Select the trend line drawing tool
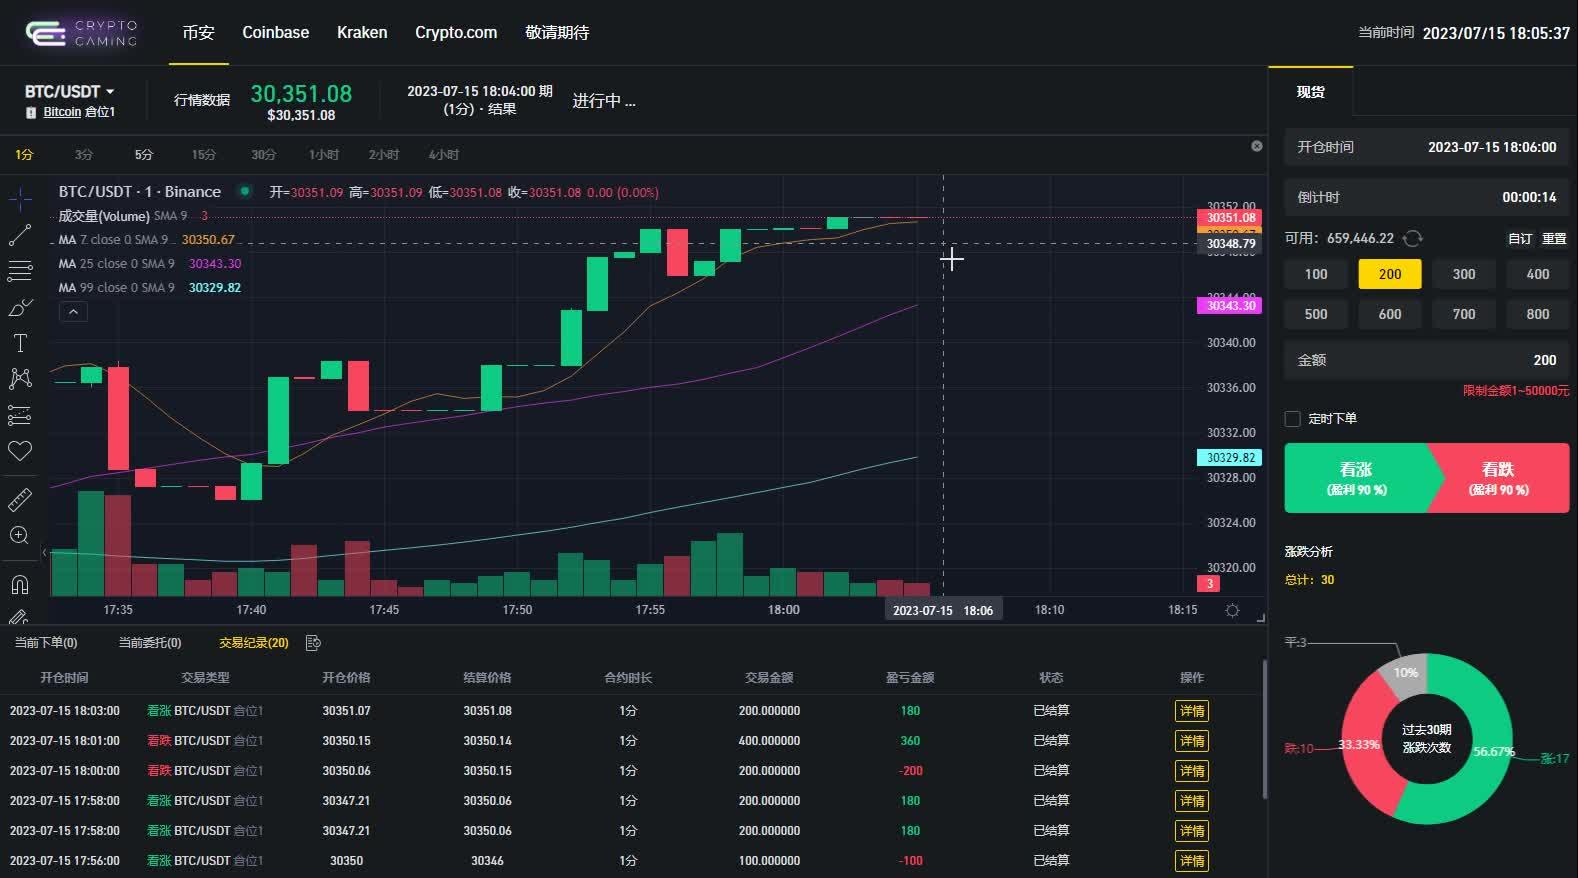 [x=20, y=236]
